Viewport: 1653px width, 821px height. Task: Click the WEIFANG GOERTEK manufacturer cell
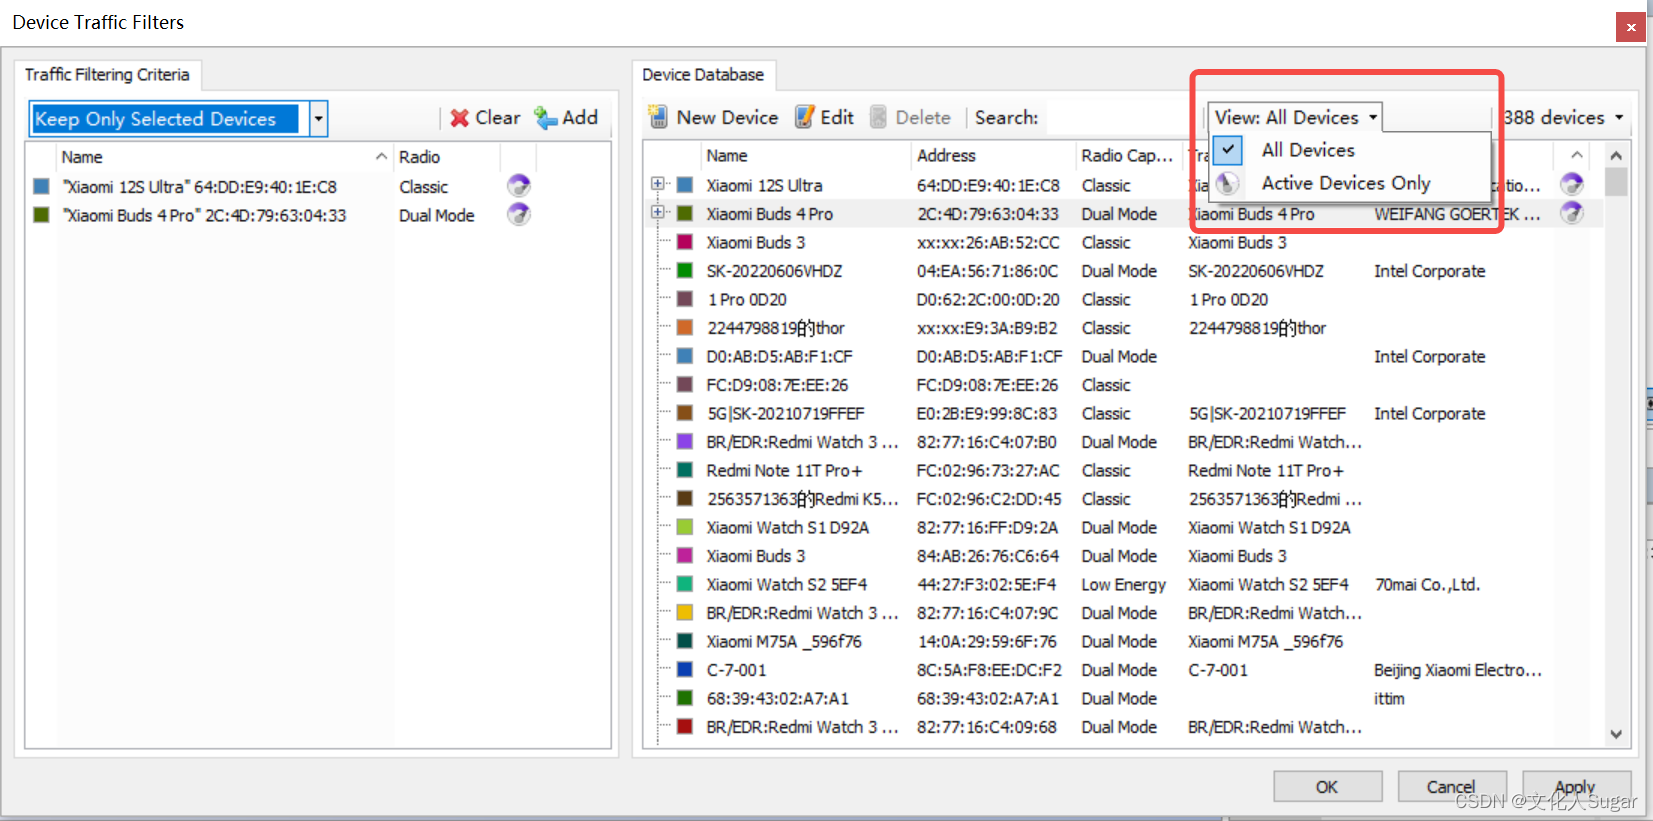(1457, 213)
